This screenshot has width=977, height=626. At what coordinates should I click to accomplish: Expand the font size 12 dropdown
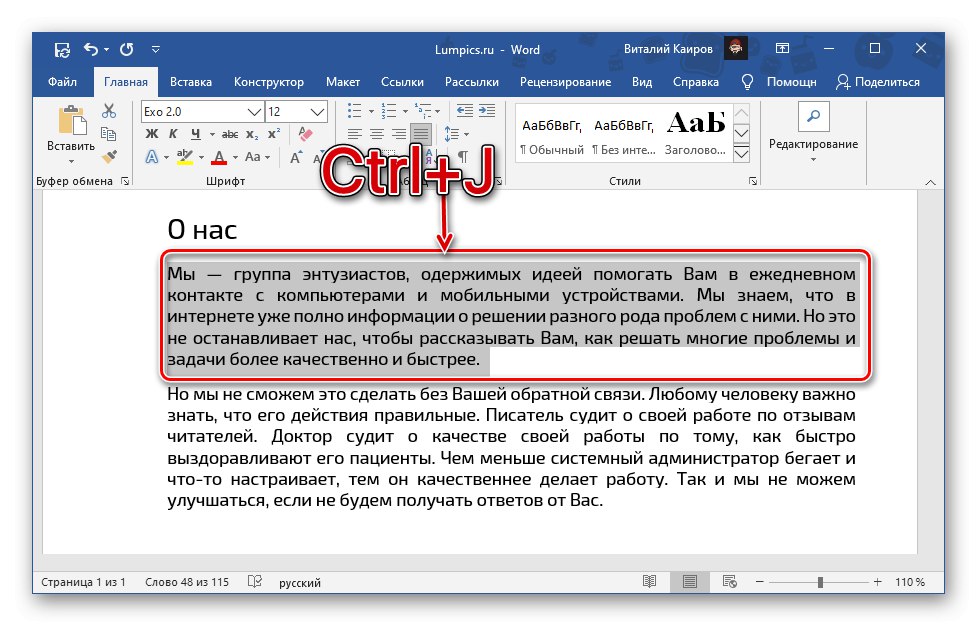coord(314,111)
